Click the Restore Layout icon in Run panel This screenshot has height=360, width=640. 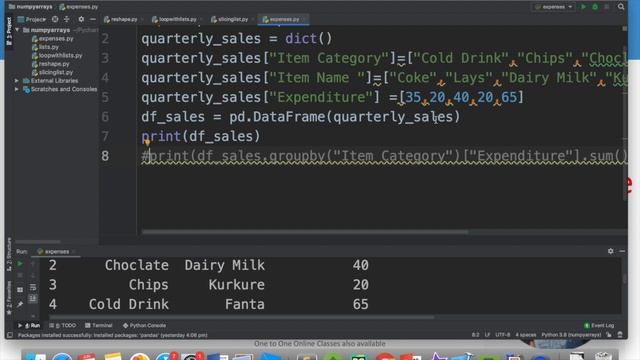[20, 290]
